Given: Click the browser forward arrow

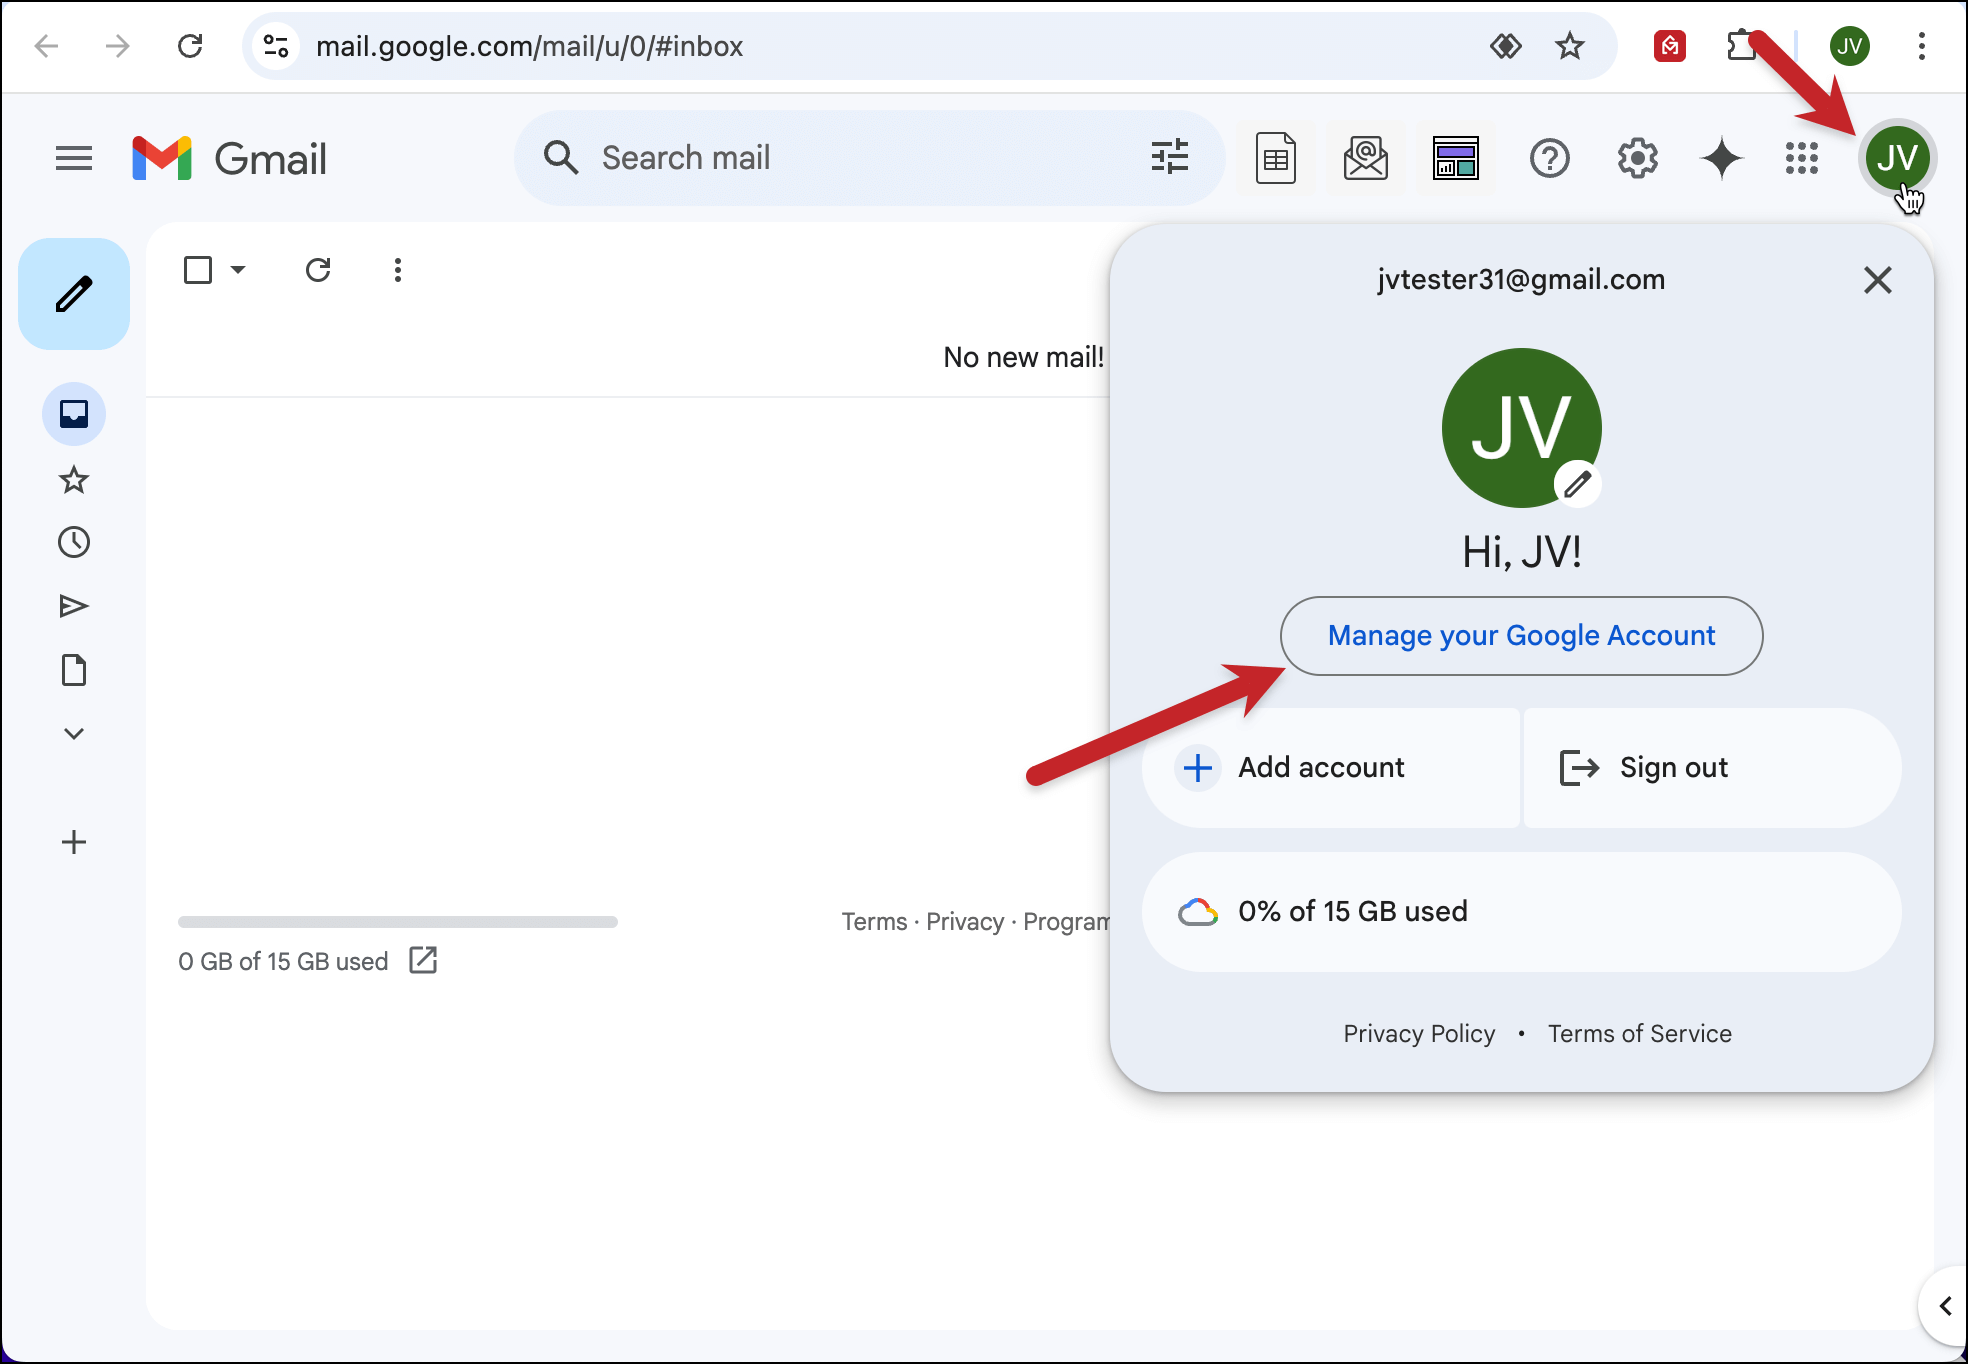Looking at the screenshot, I should [118, 46].
